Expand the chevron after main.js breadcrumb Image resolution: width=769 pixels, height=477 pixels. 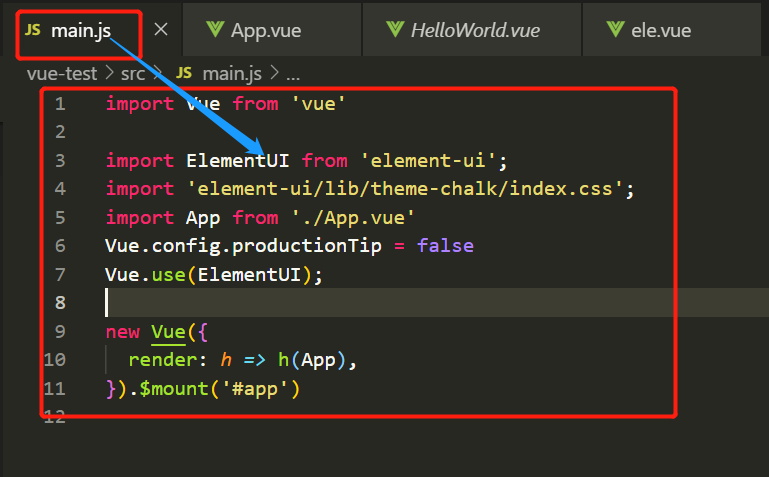274,74
